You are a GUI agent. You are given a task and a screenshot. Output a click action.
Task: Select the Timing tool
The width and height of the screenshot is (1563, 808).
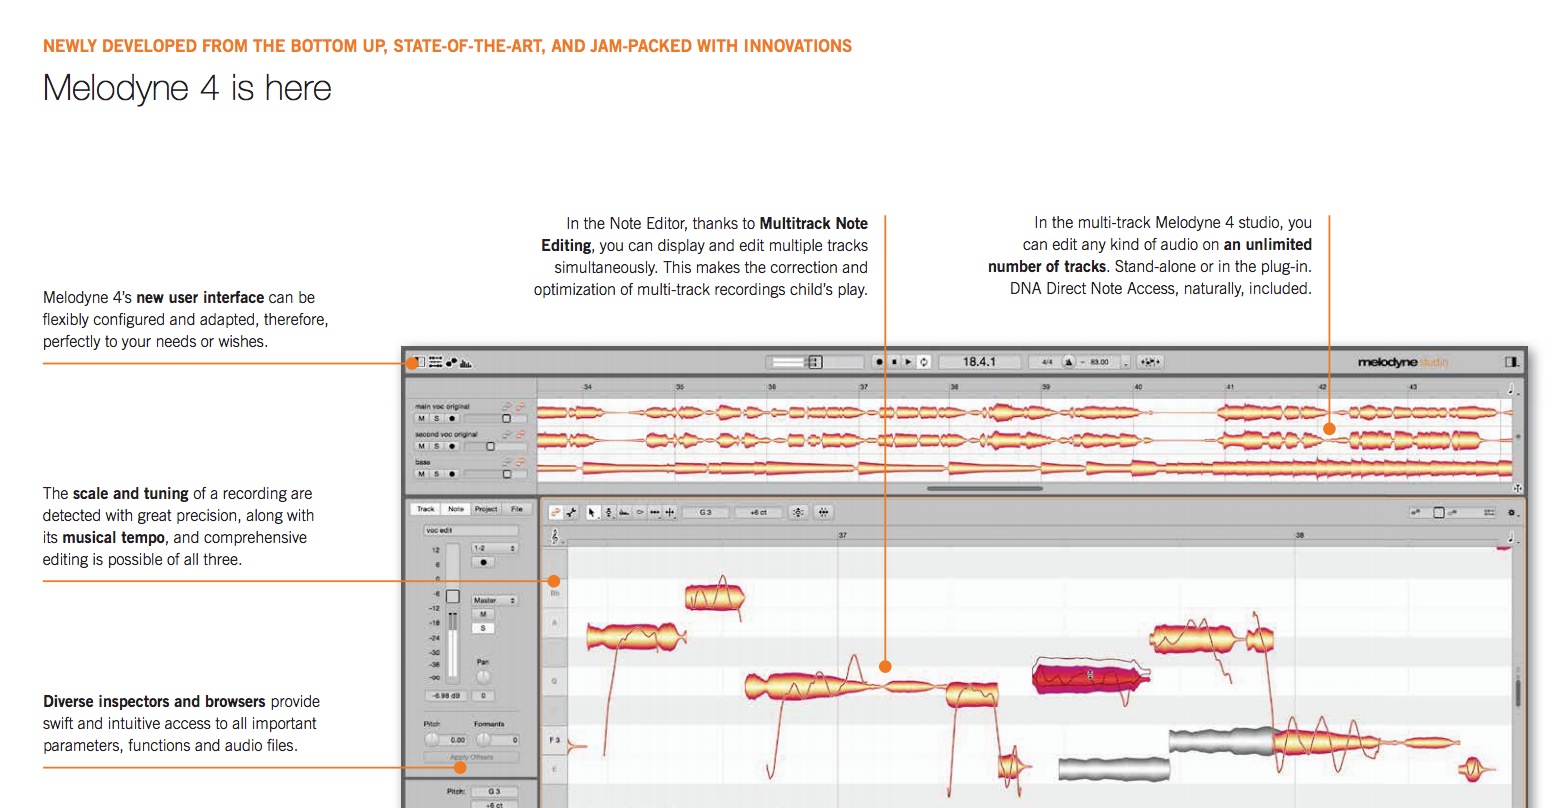point(655,513)
